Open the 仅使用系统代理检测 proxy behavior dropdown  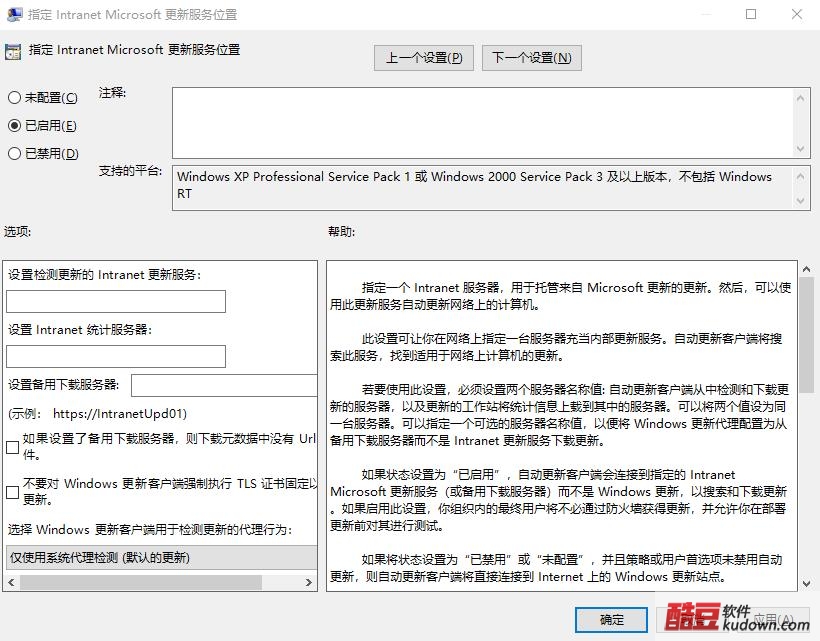click(x=161, y=557)
